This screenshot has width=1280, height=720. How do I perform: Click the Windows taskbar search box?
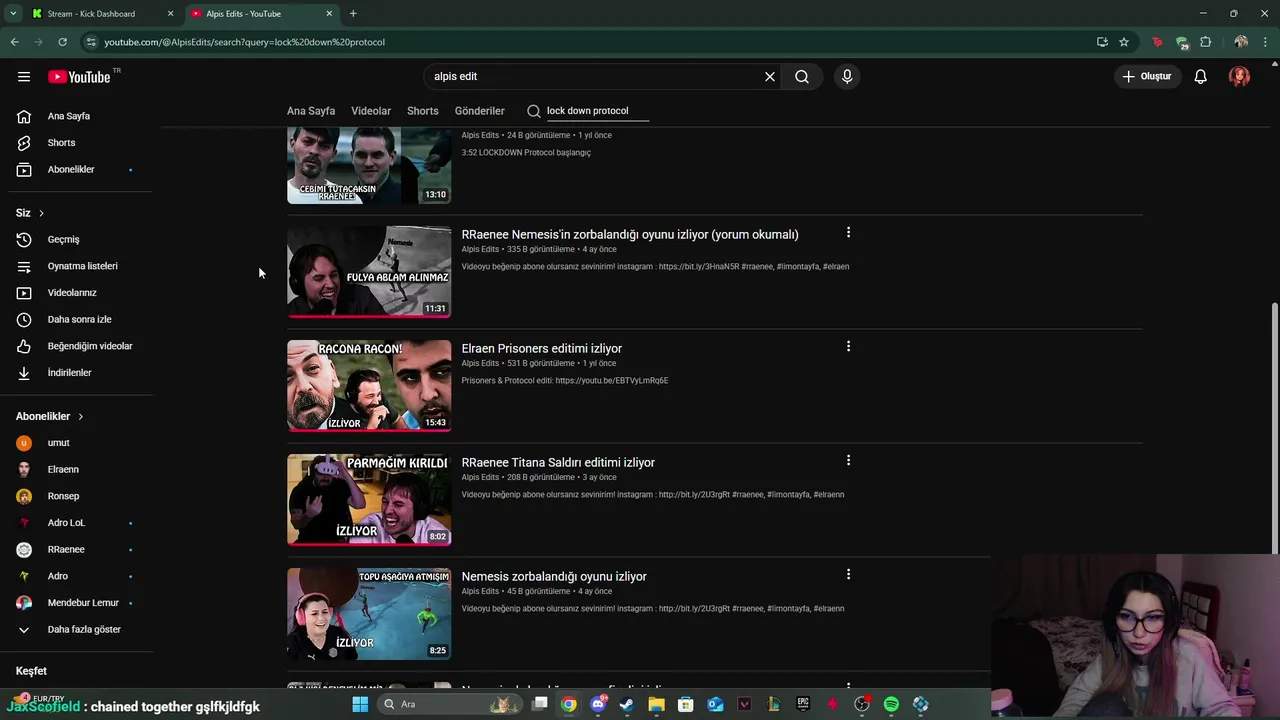tap(450, 704)
